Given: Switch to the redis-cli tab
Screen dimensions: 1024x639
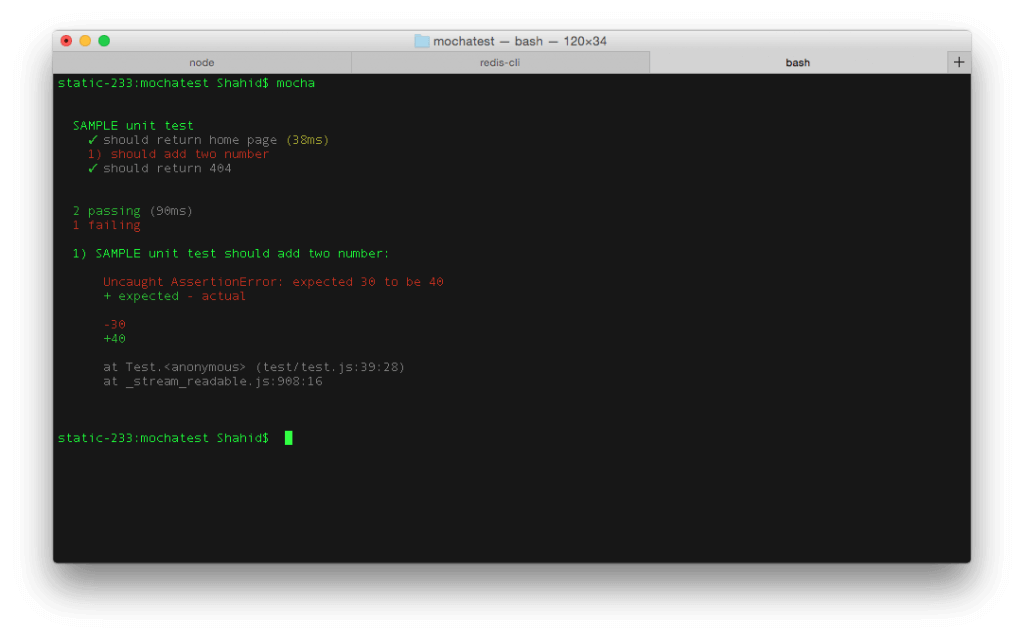Looking at the screenshot, I should point(500,61).
